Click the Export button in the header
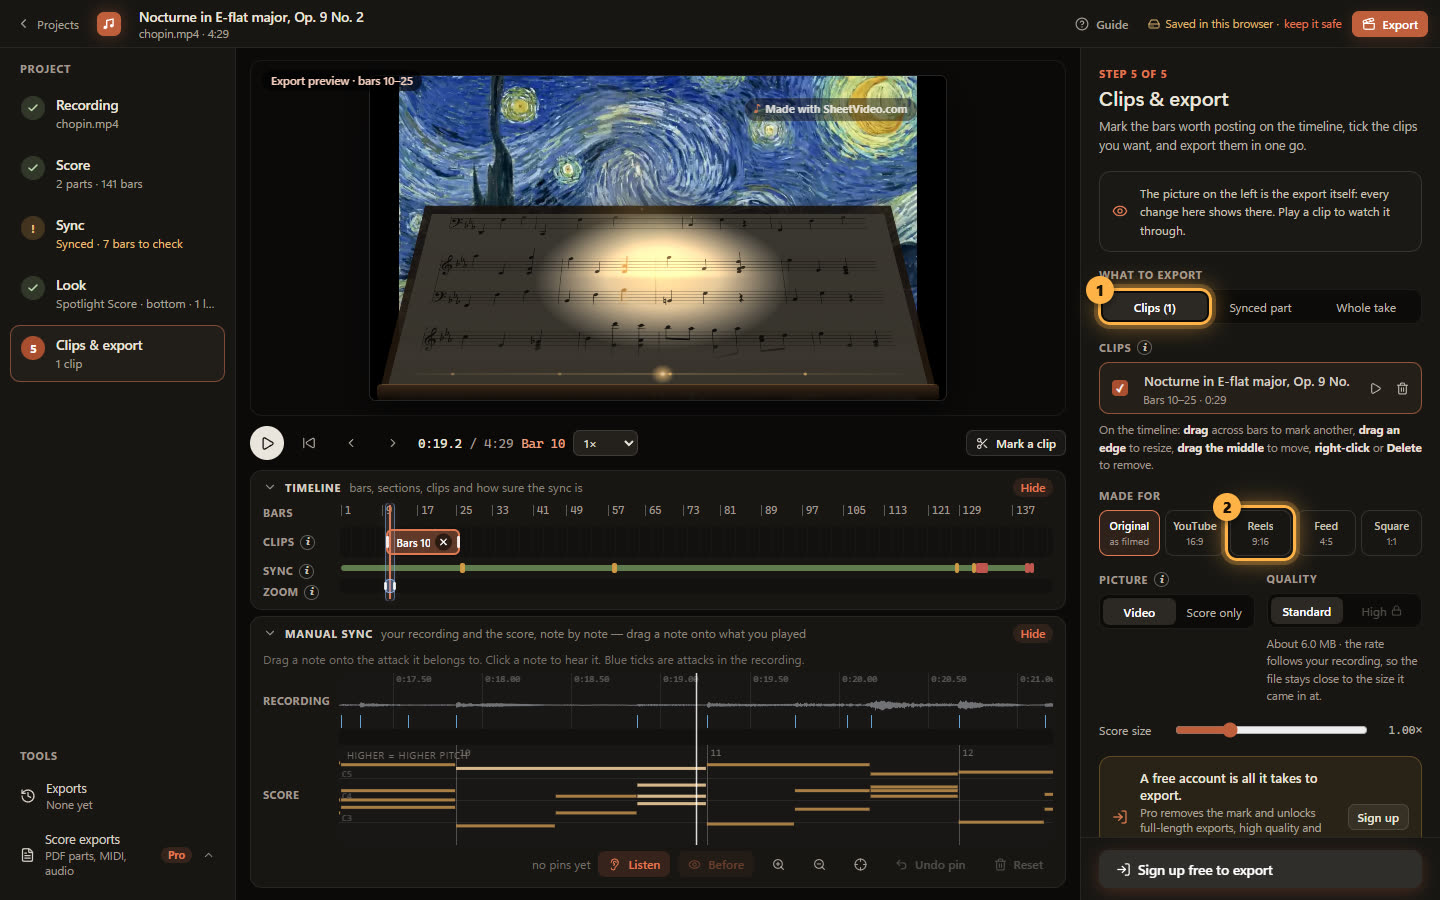The image size is (1440, 900). [x=1389, y=24]
